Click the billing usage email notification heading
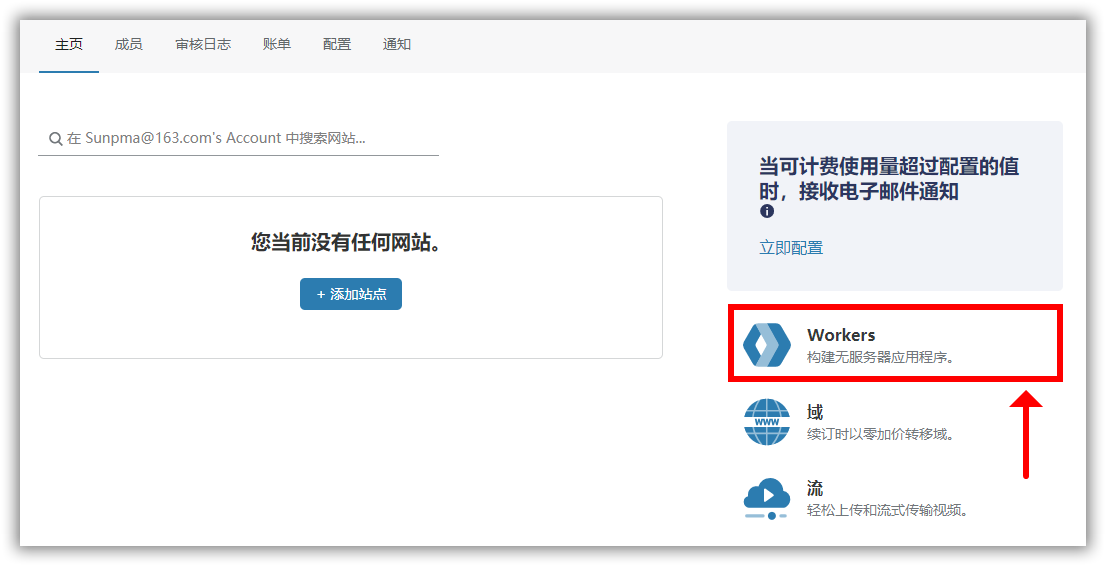The image size is (1106, 566). (x=889, y=179)
